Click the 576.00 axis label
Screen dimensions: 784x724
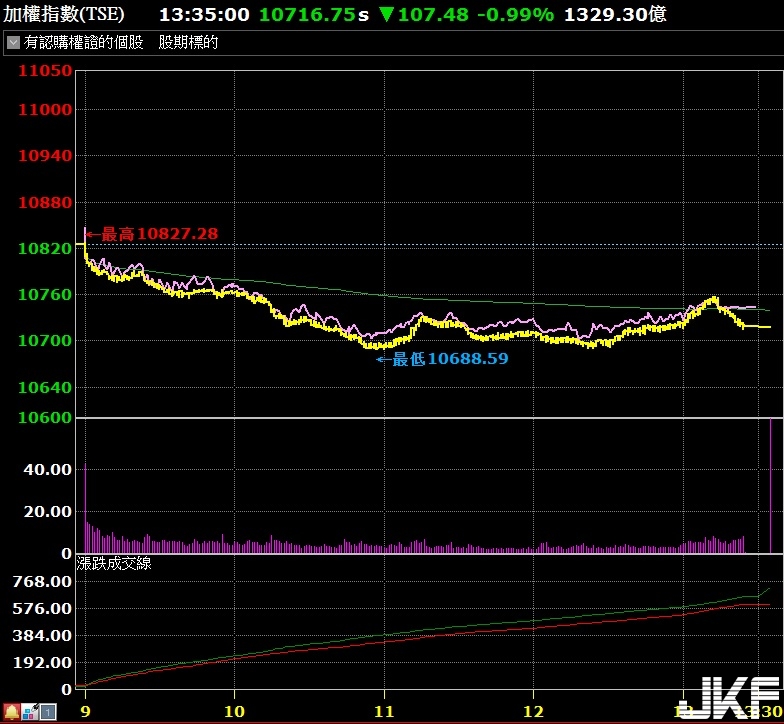coord(42,608)
